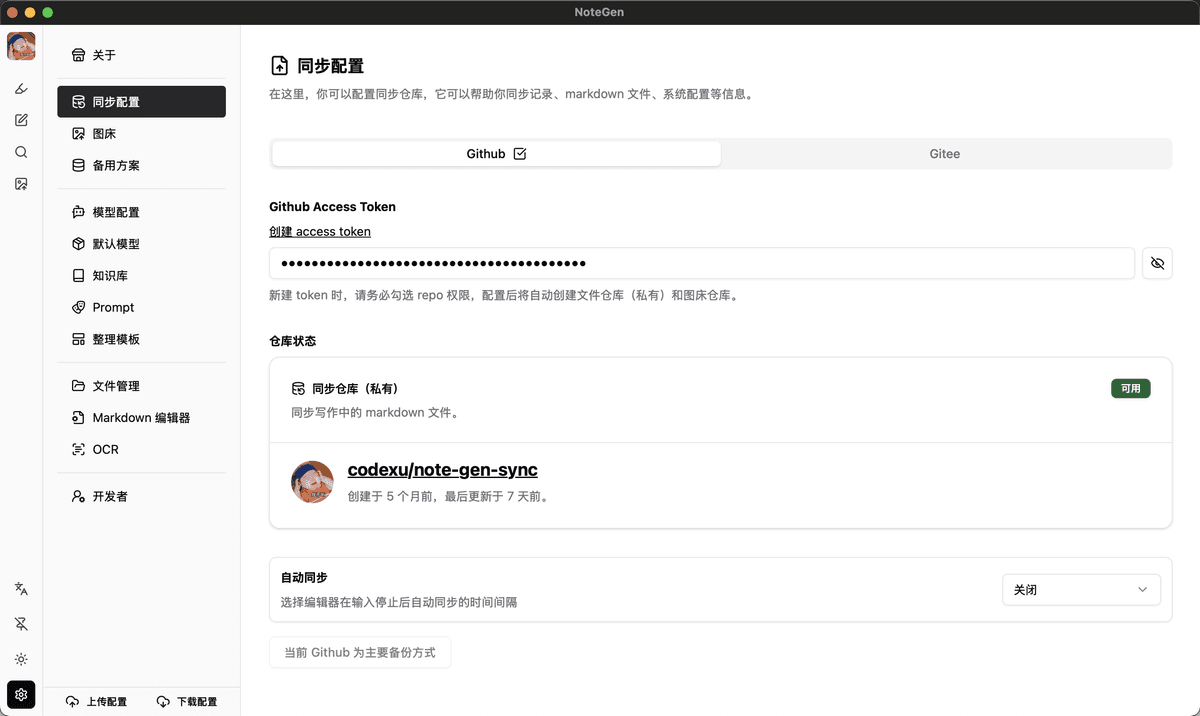Click the 创建 access token link
Image resolution: width=1200 pixels, height=716 pixels.
click(x=320, y=232)
